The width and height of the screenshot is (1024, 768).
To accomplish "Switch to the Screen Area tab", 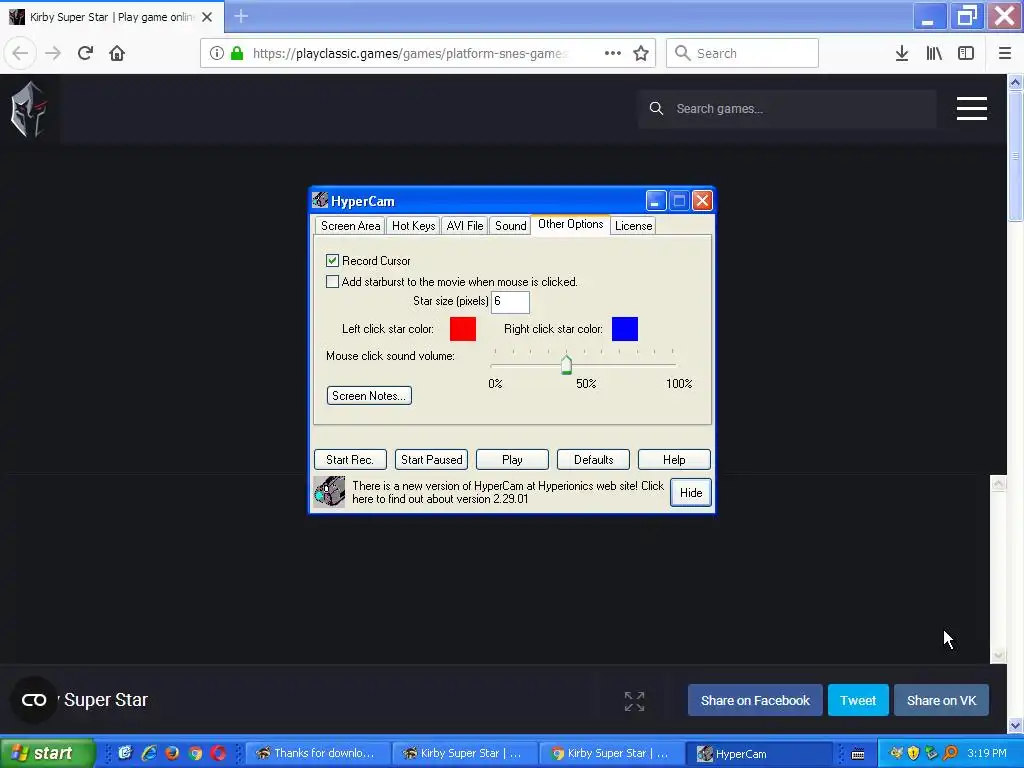I will click(350, 226).
